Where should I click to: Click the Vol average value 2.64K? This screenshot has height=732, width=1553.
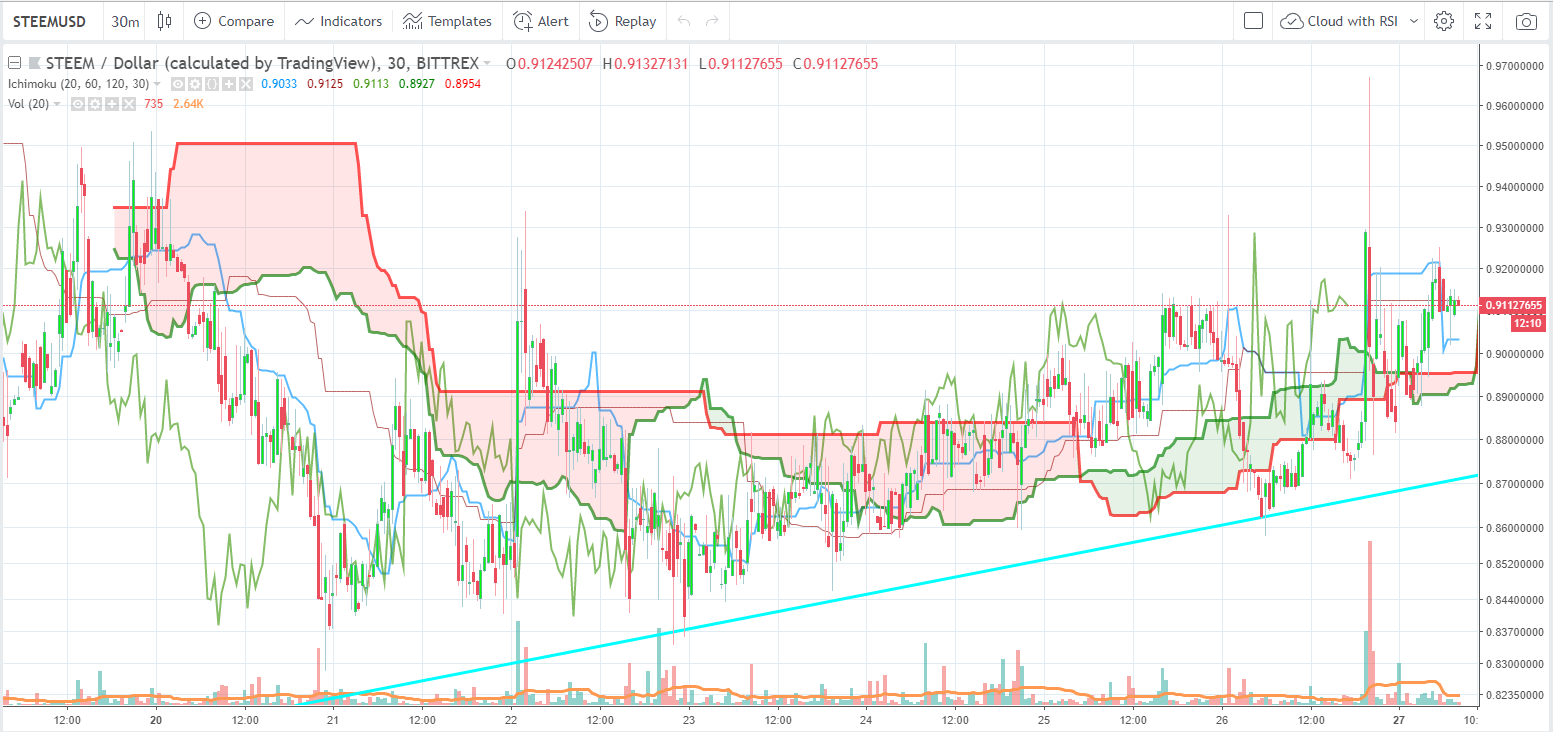(188, 104)
